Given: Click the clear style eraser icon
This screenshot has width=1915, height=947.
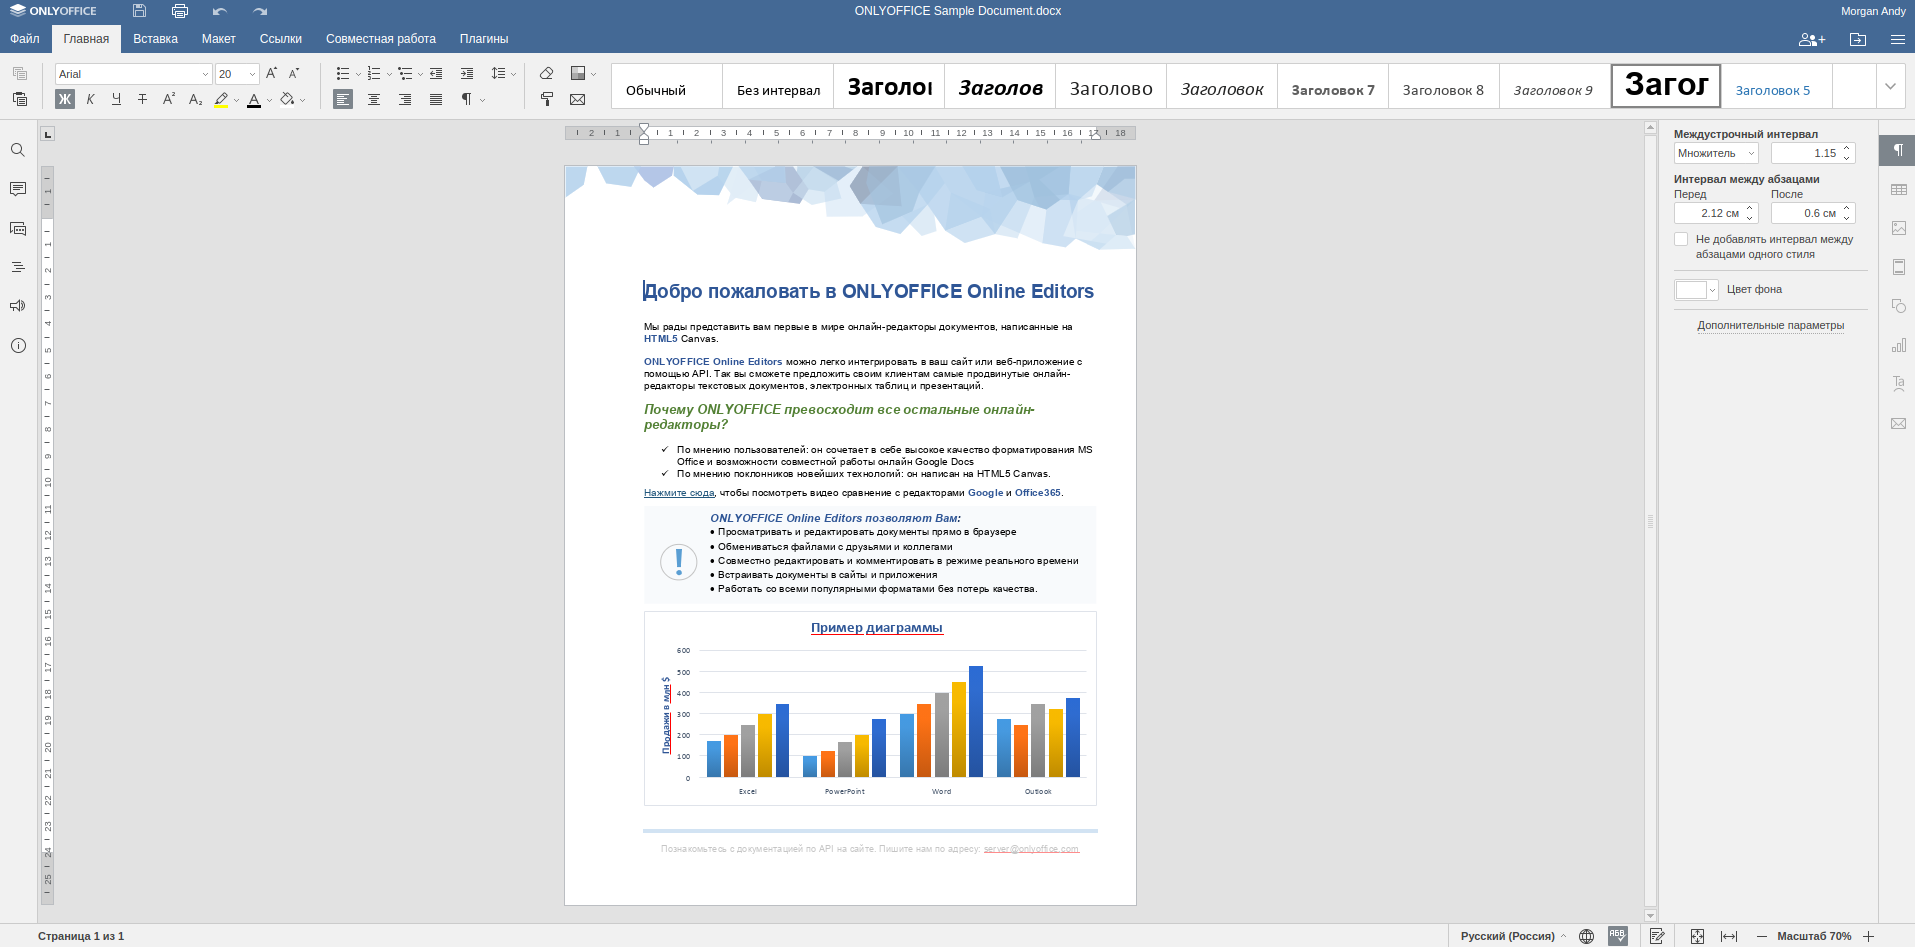Looking at the screenshot, I should coord(546,73).
